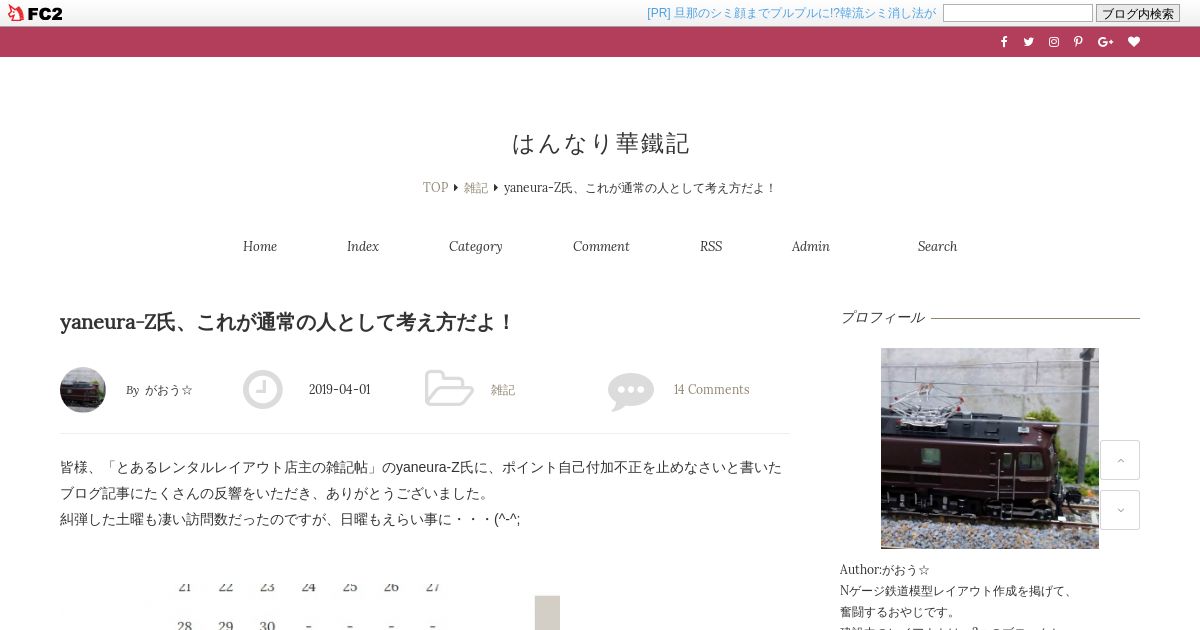Click the blog title はんなり華鐵記

point(601,144)
